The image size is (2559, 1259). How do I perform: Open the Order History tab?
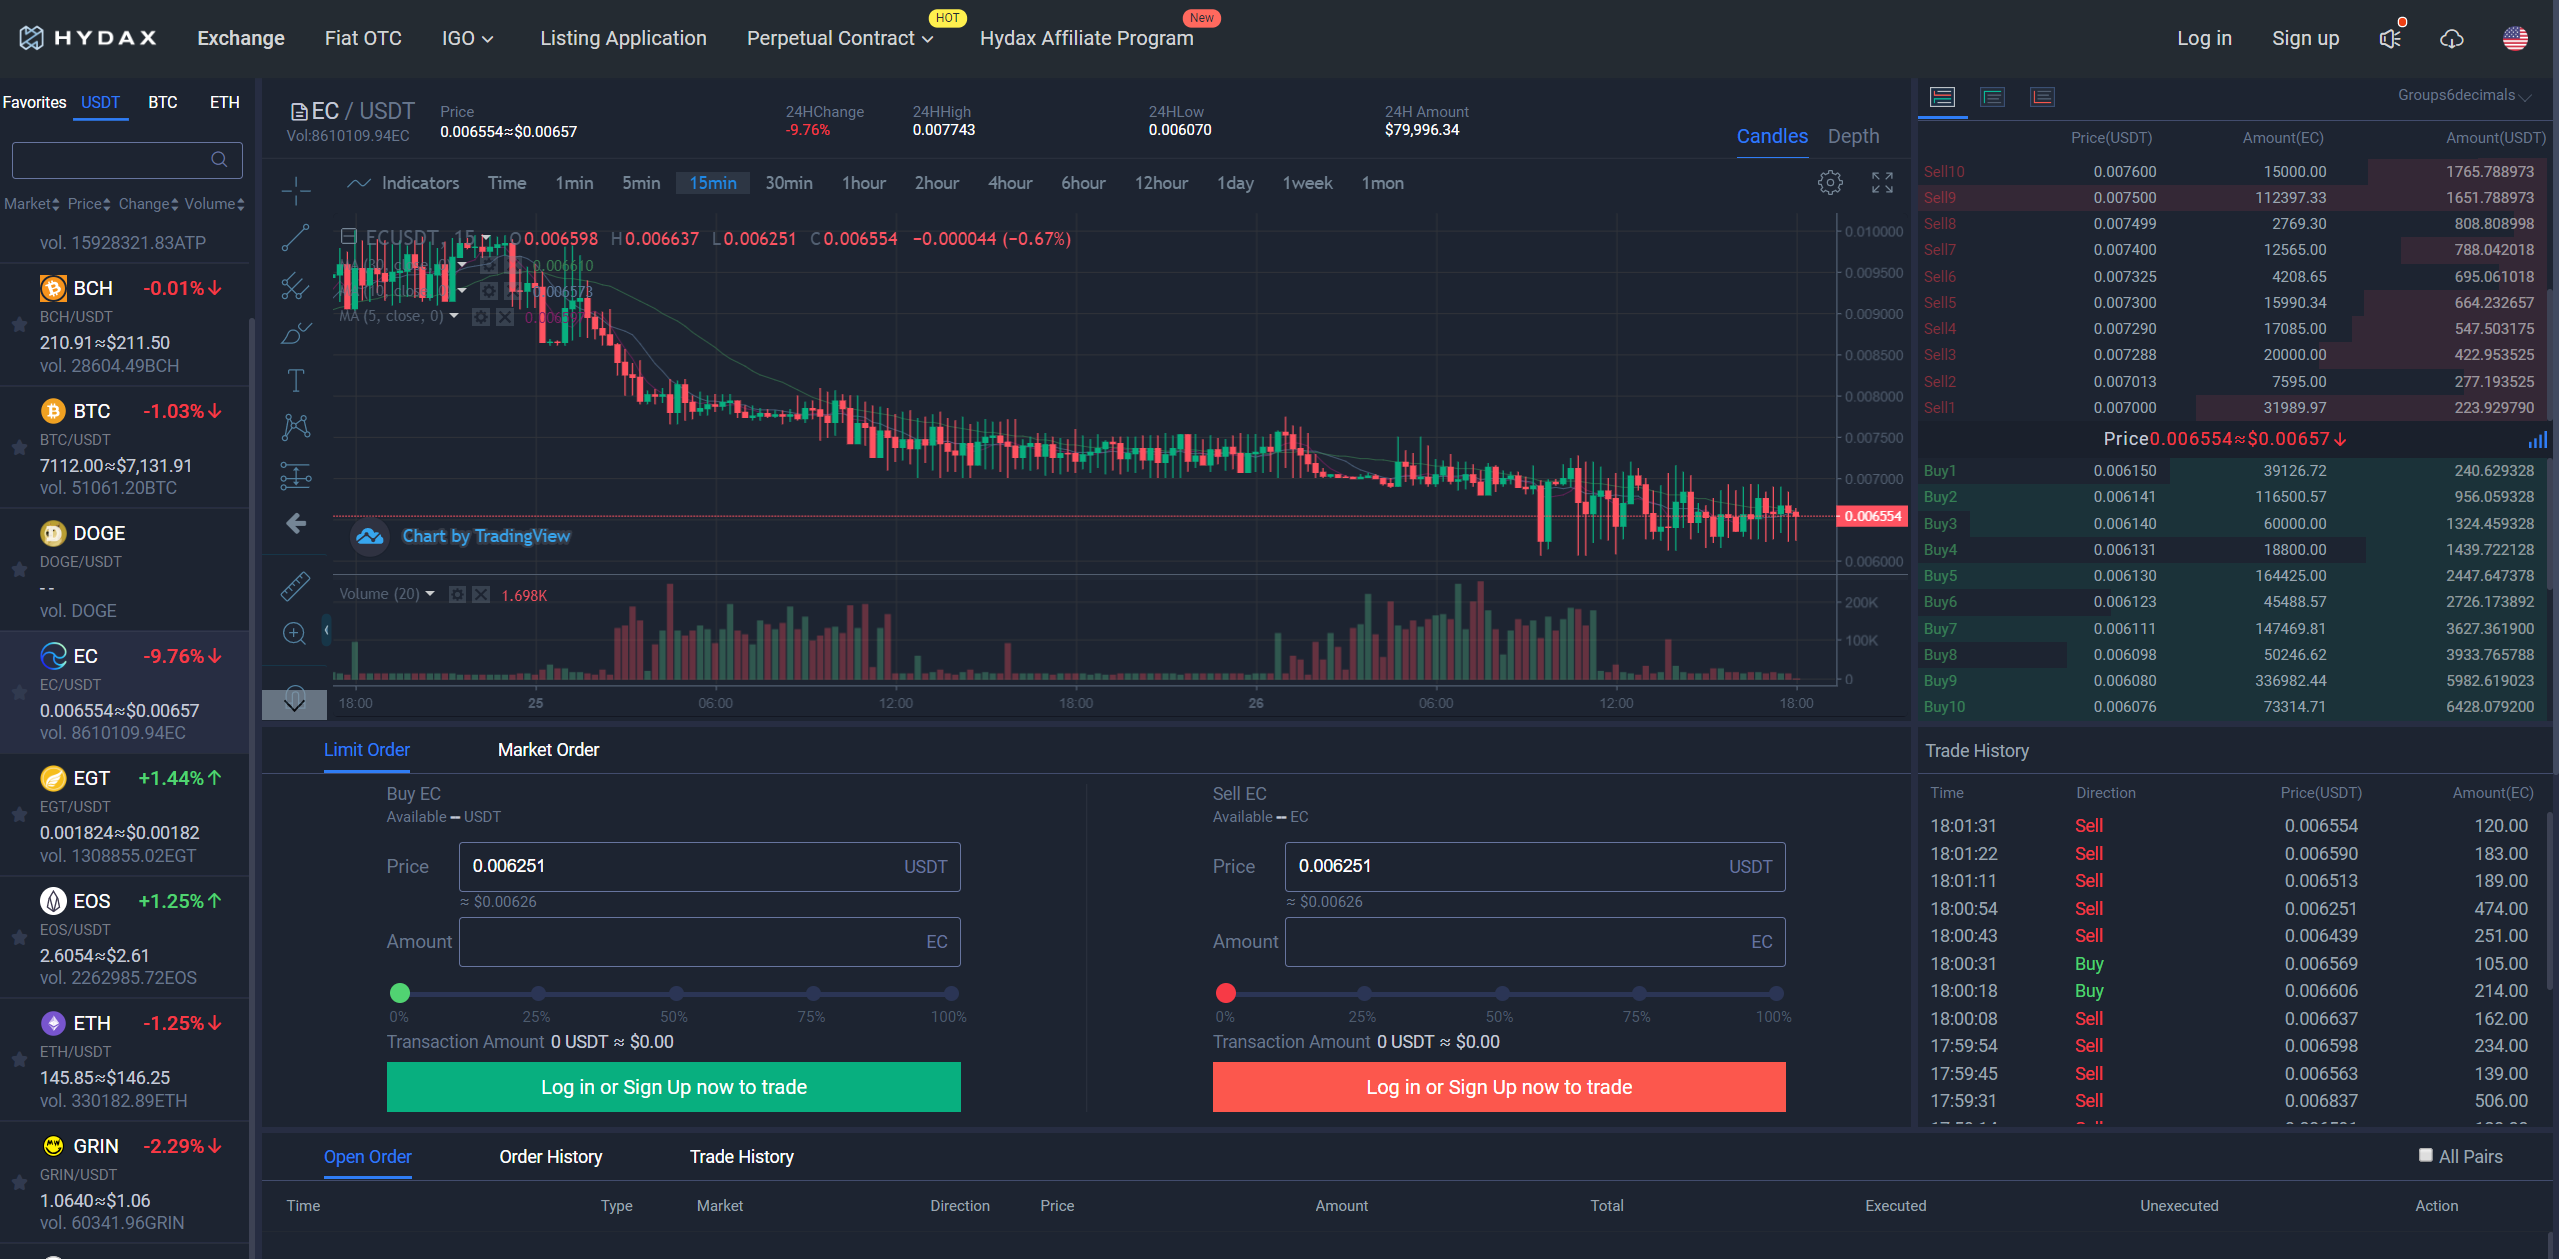(x=551, y=1157)
